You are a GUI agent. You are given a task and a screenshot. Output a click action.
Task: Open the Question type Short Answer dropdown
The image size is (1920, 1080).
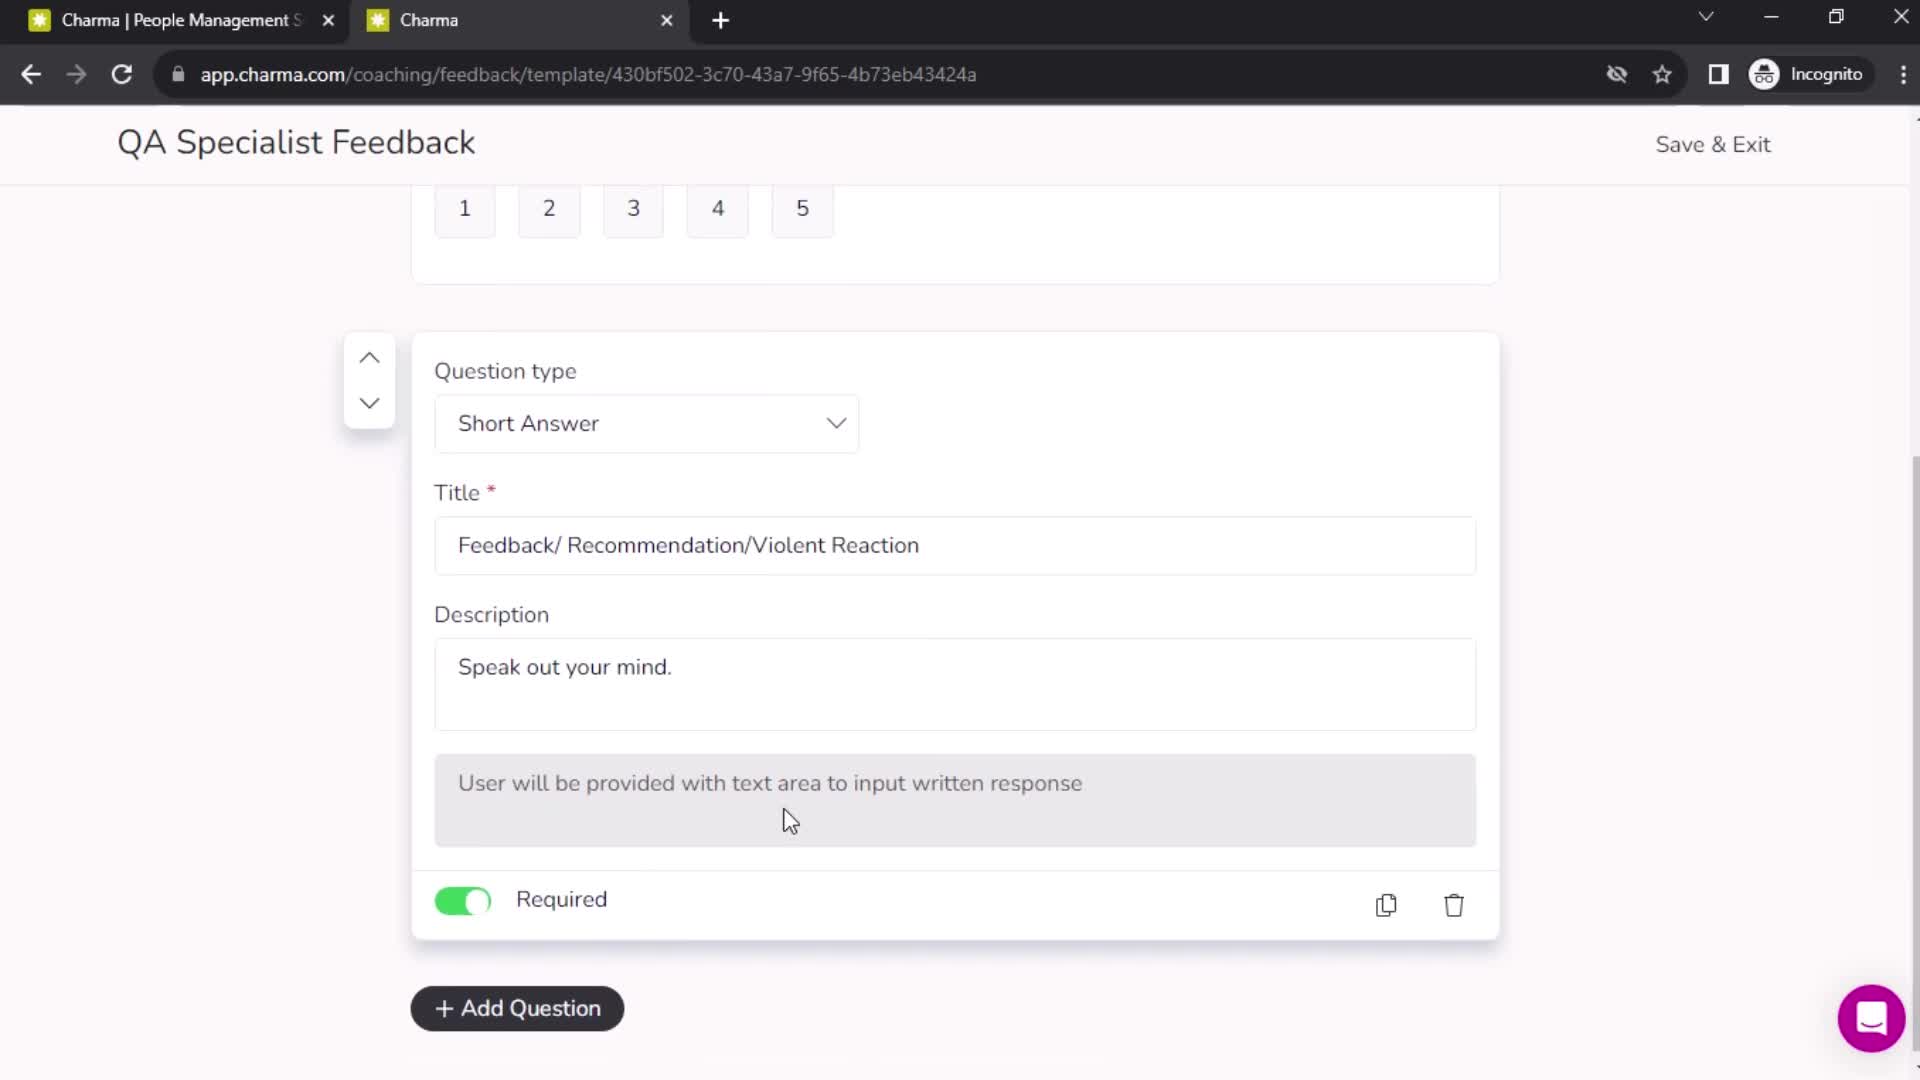pos(646,424)
